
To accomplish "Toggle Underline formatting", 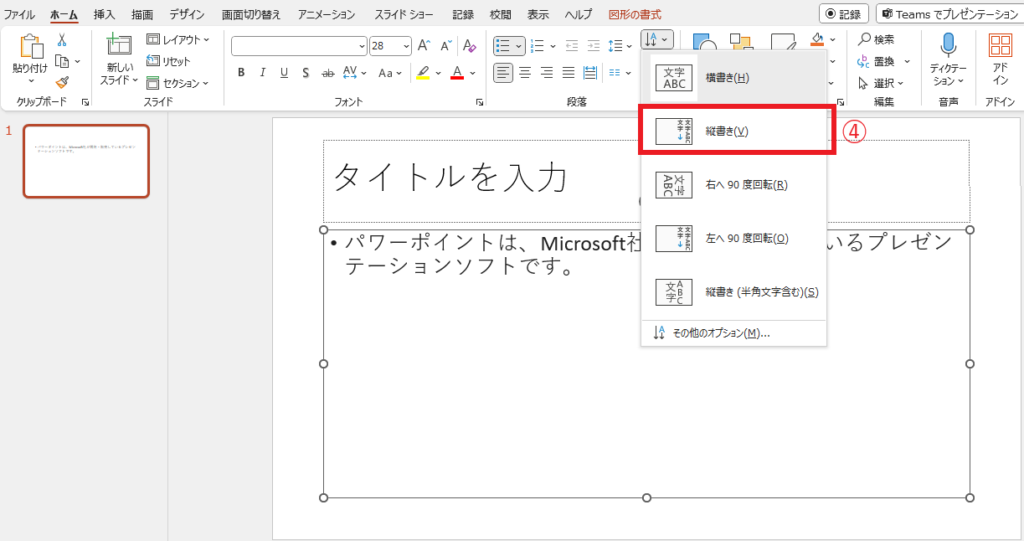I will [x=284, y=73].
